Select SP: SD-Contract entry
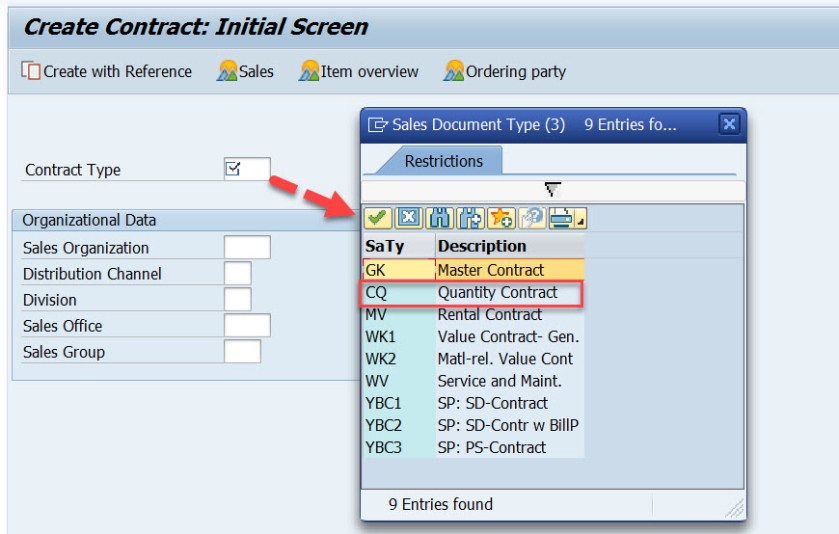Viewport: 839px width, 534px height. point(510,403)
